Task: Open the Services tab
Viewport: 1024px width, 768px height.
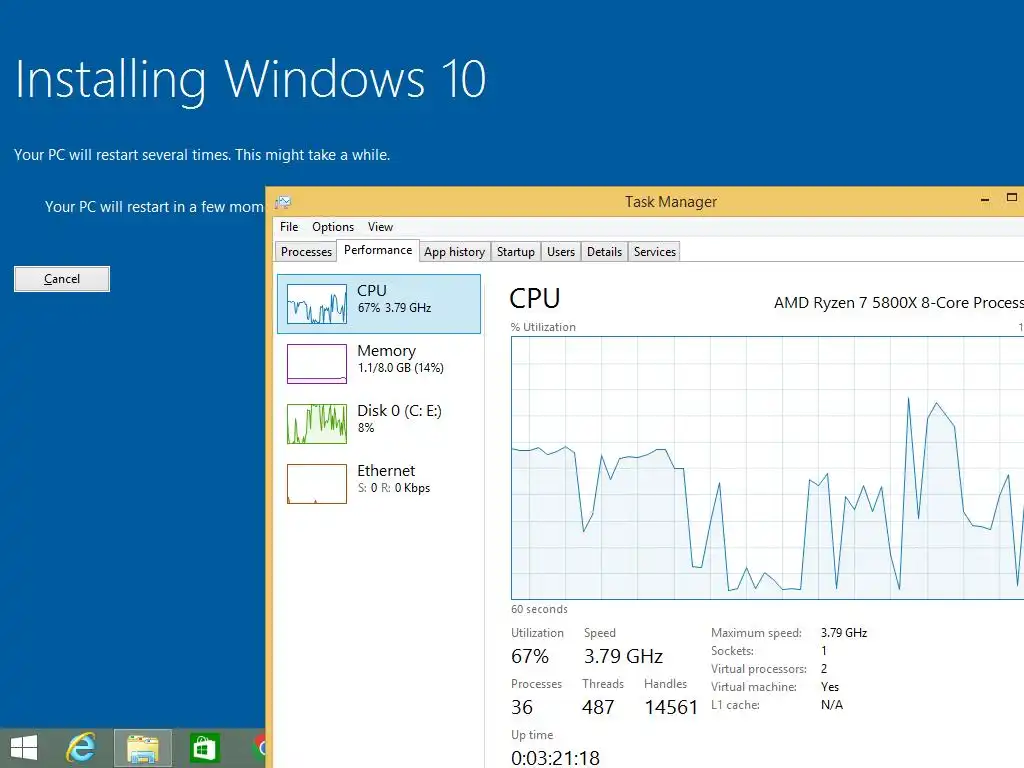Action: point(654,251)
